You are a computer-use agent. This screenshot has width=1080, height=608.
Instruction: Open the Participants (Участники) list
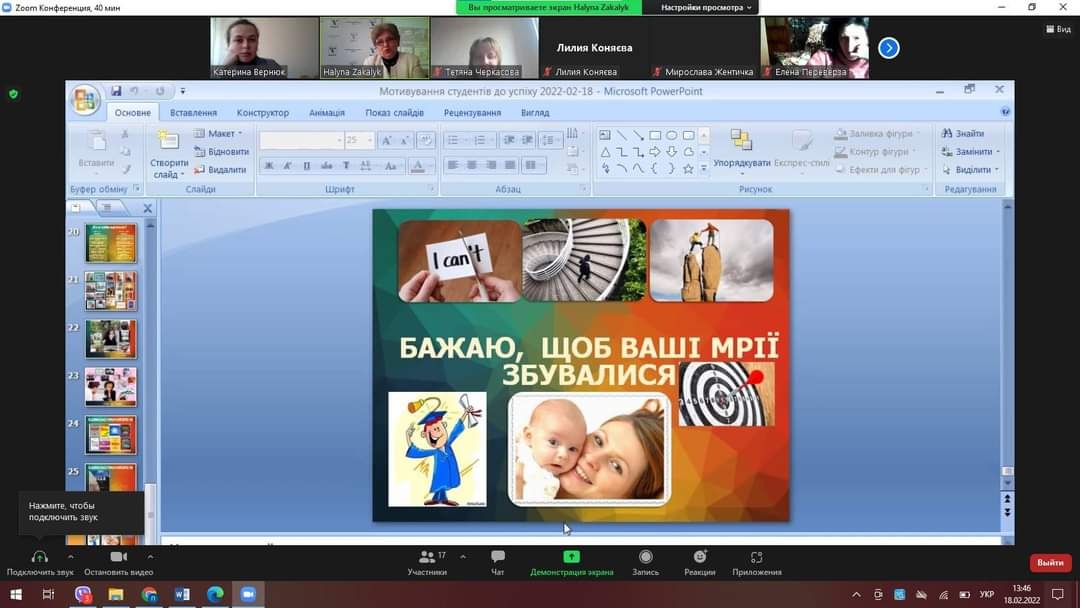427,558
